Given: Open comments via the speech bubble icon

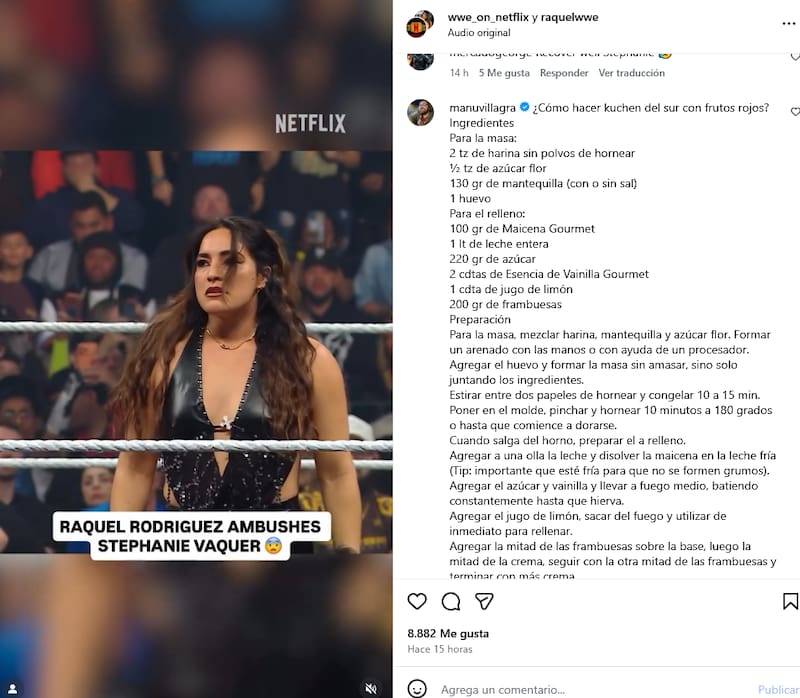Looking at the screenshot, I should [451, 602].
